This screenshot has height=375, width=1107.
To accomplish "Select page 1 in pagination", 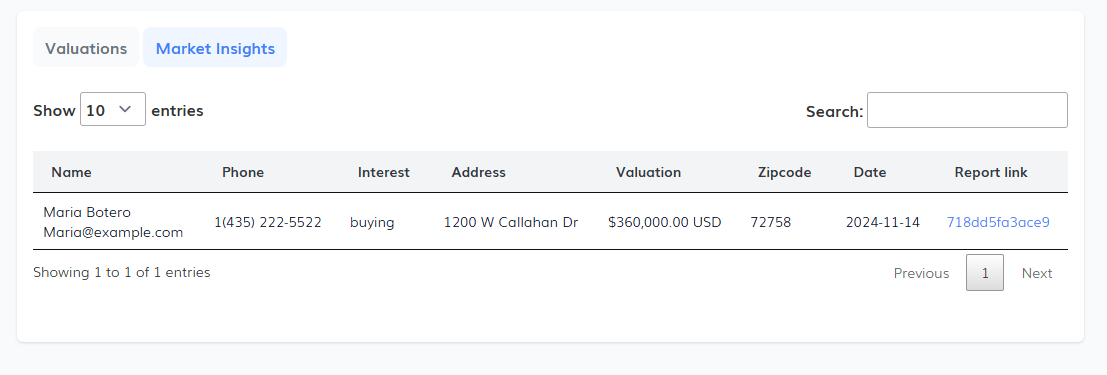I will click(985, 273).
